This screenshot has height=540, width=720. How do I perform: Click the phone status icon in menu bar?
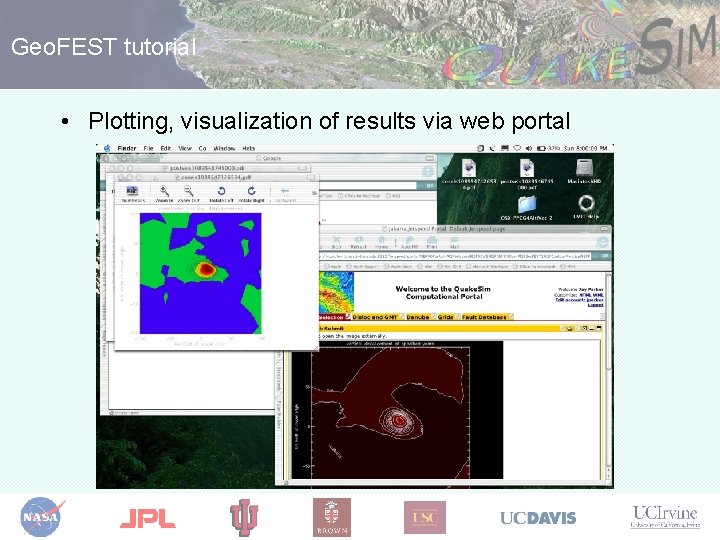(x=493, y=148)
